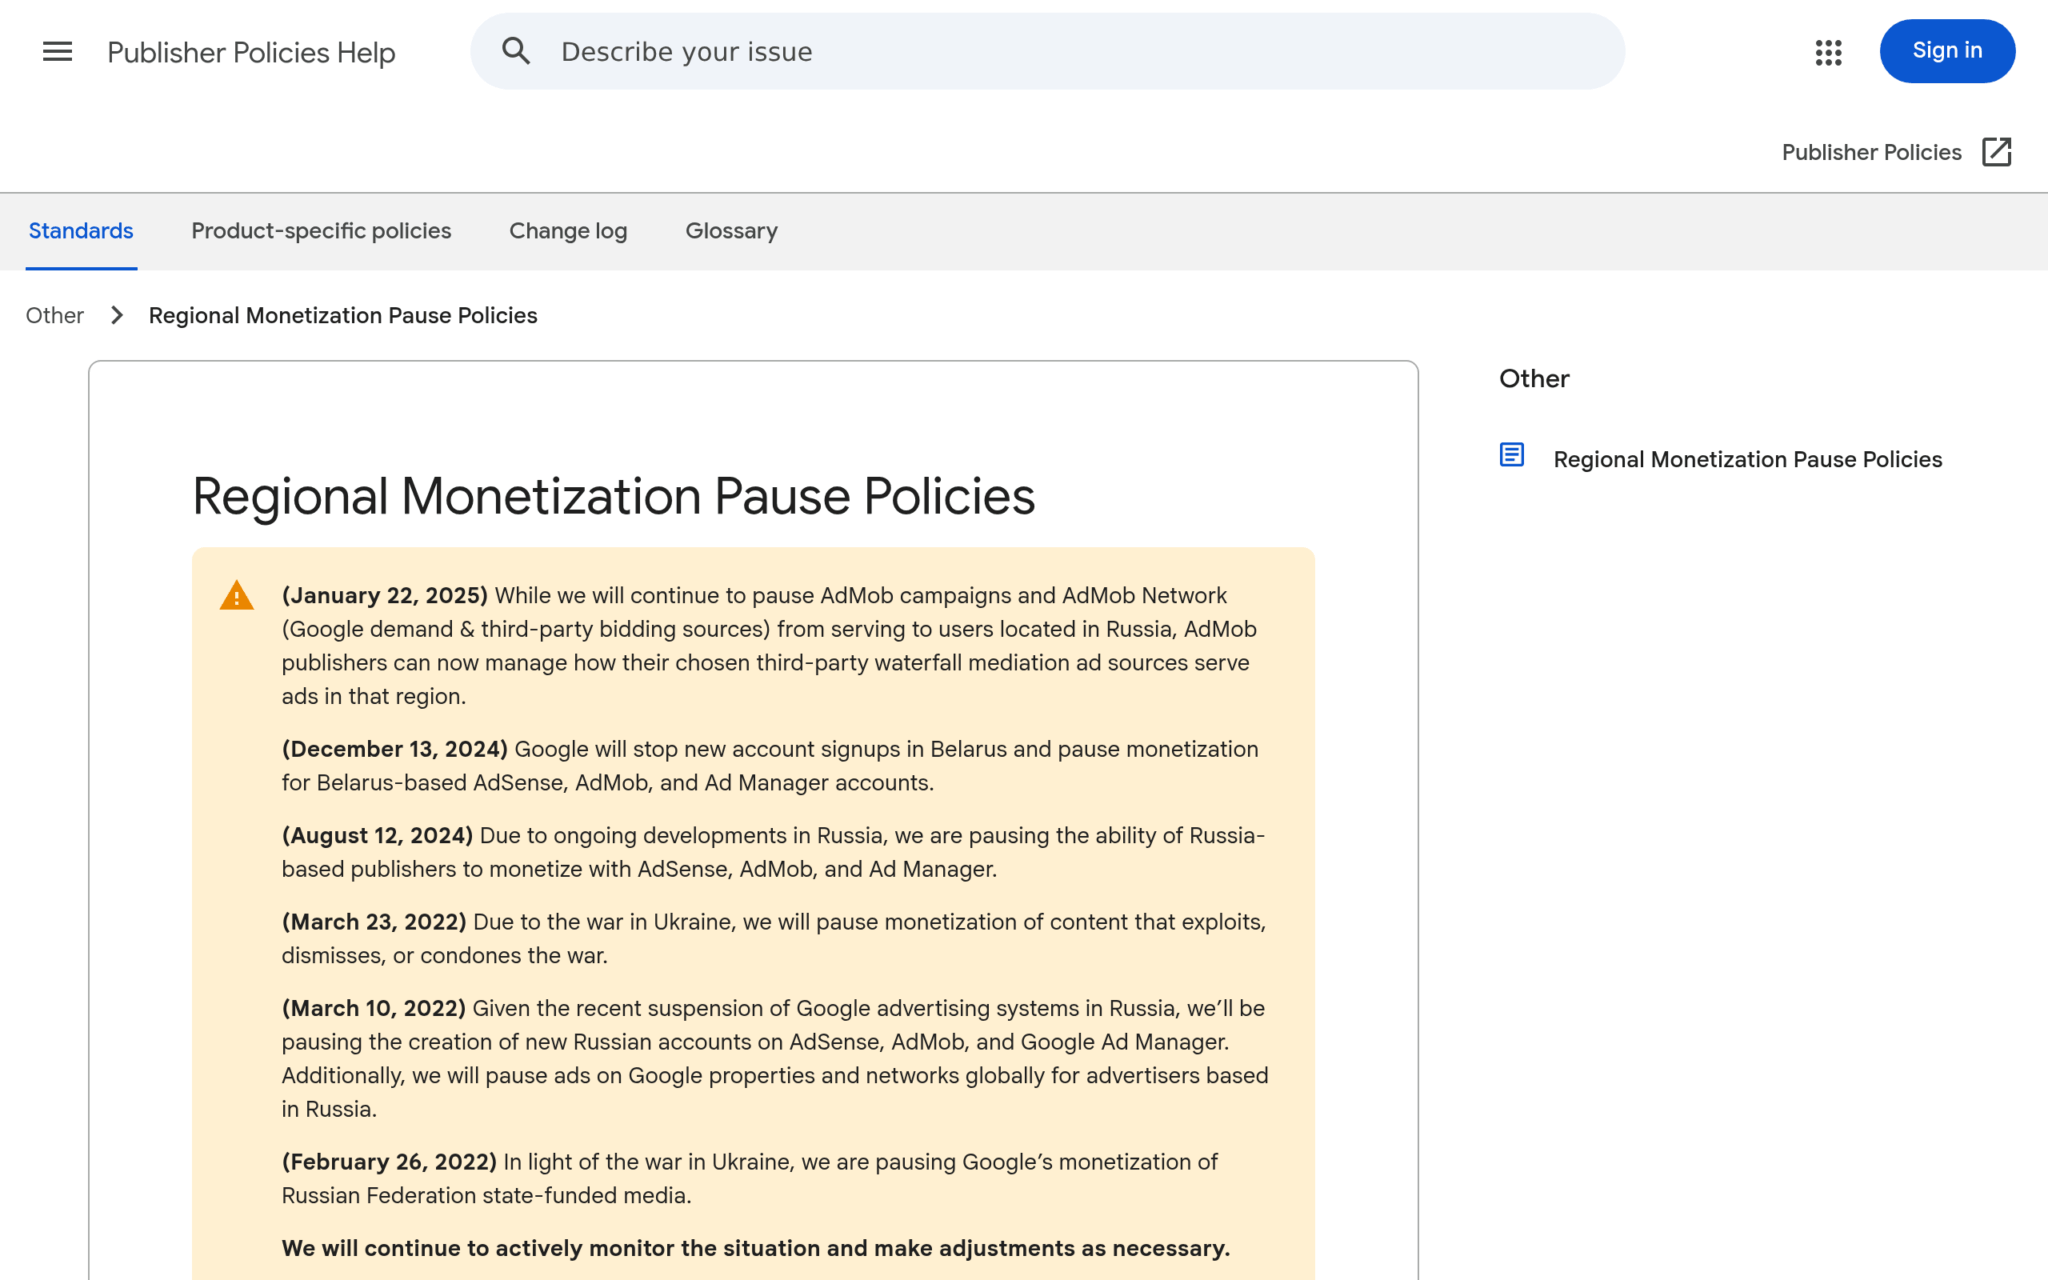Click the 'We will continue to actively monitor' sentence

pos(755,1248)
